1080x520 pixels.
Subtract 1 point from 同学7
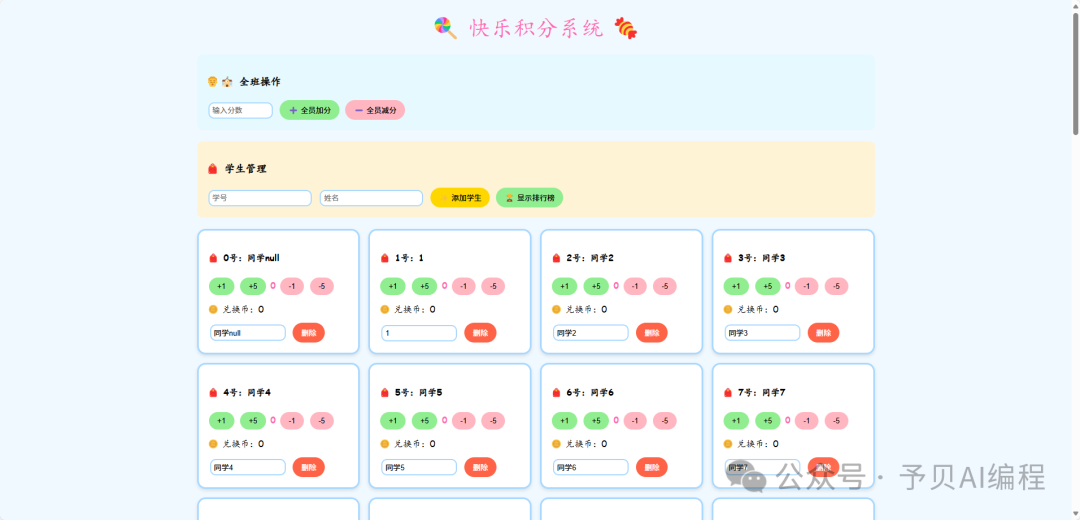tap(807, 420)
